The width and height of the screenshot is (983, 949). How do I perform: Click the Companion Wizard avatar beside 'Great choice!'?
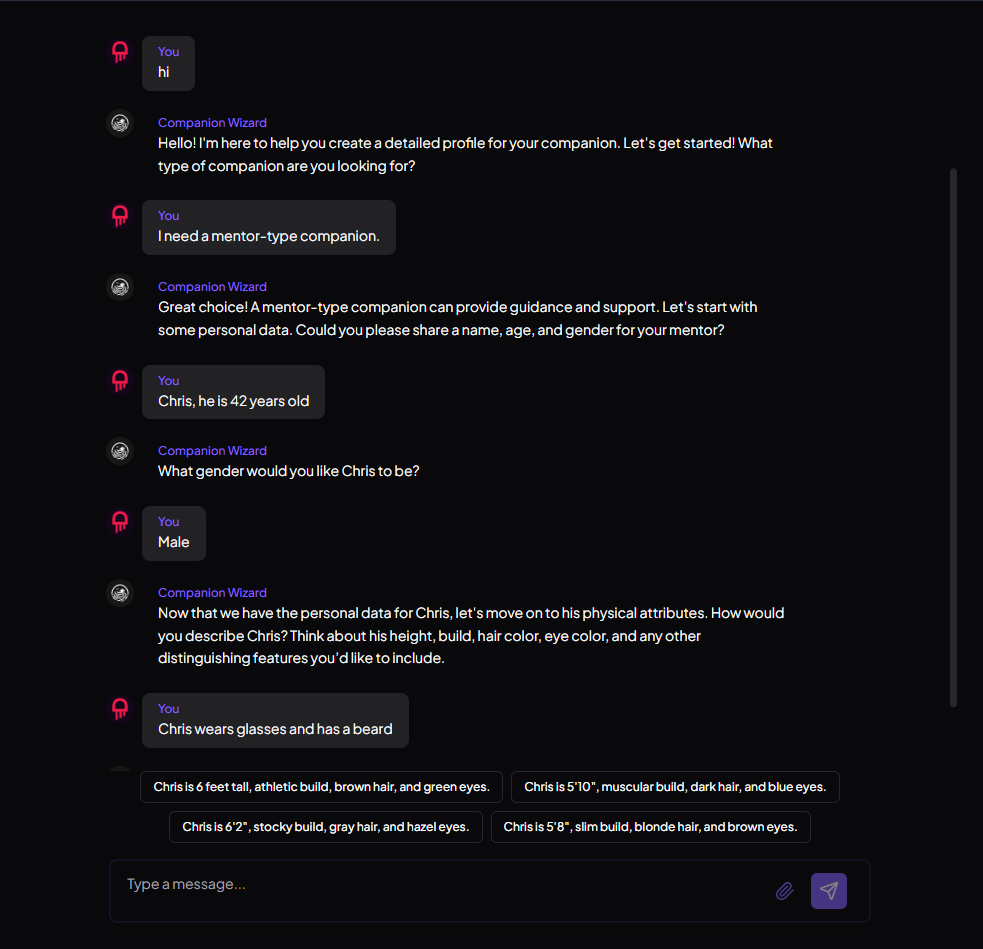pos(120,287)
